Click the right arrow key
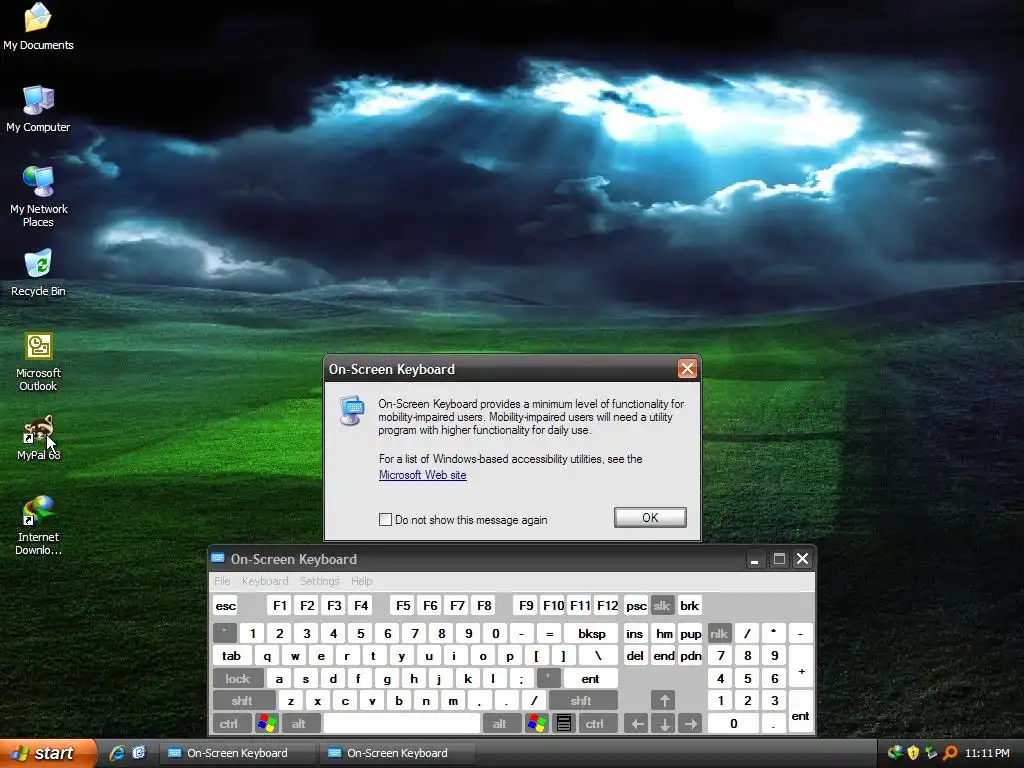 pyautogui.click(x=690, y=724)
